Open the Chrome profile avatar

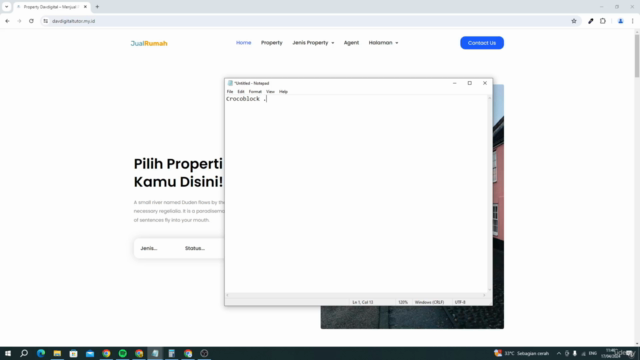pos(620,21)
